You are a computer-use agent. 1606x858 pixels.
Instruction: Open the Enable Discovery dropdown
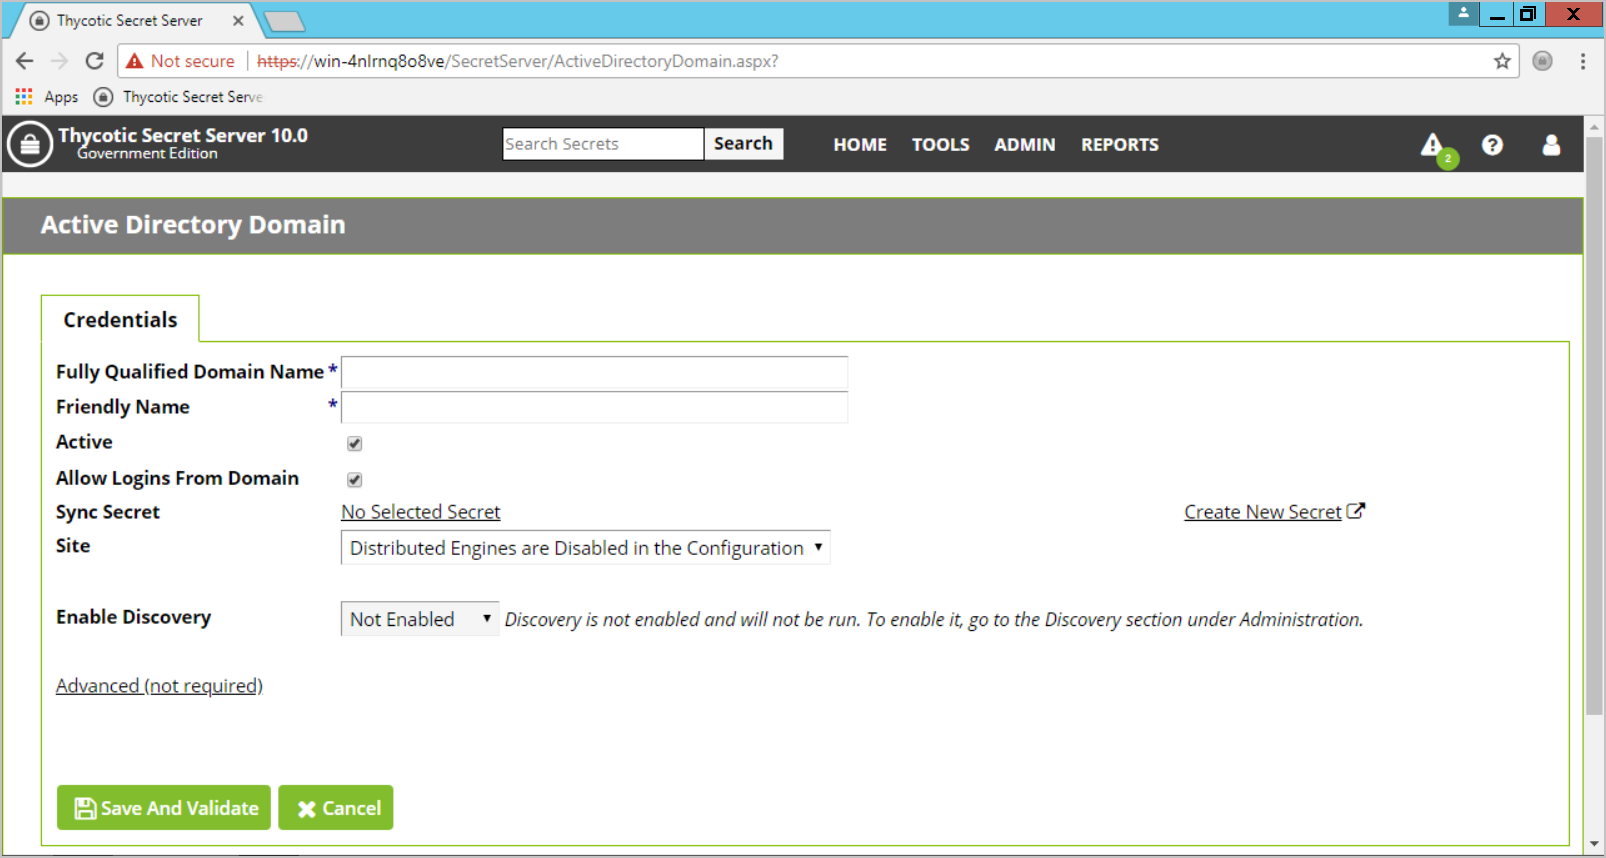[x=419, y=619]
